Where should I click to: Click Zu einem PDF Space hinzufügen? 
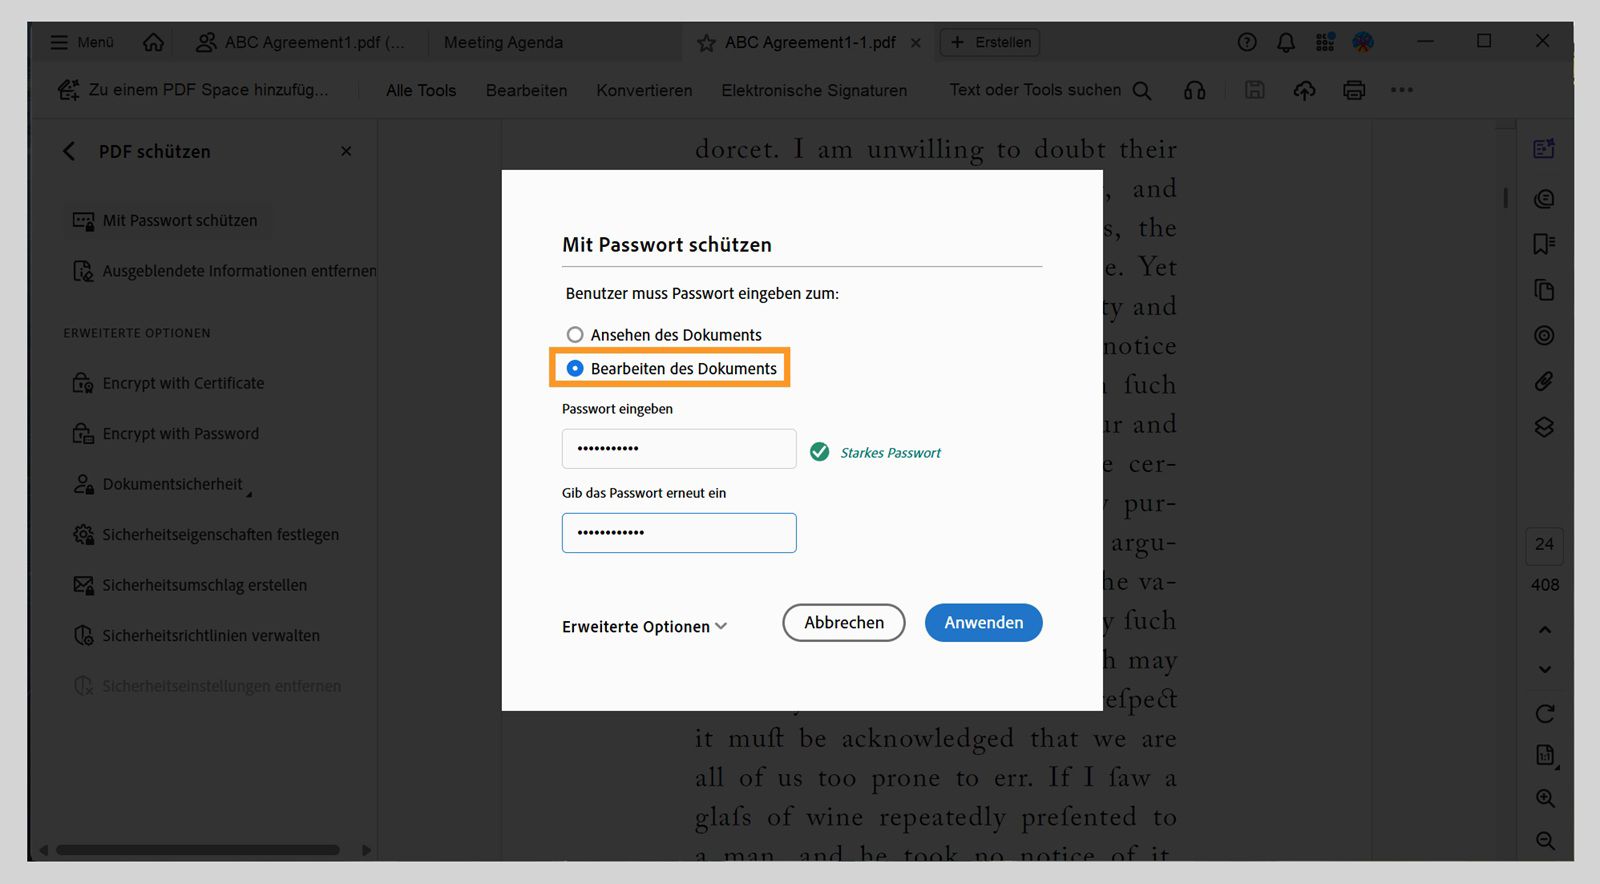(x=193, y=90)
